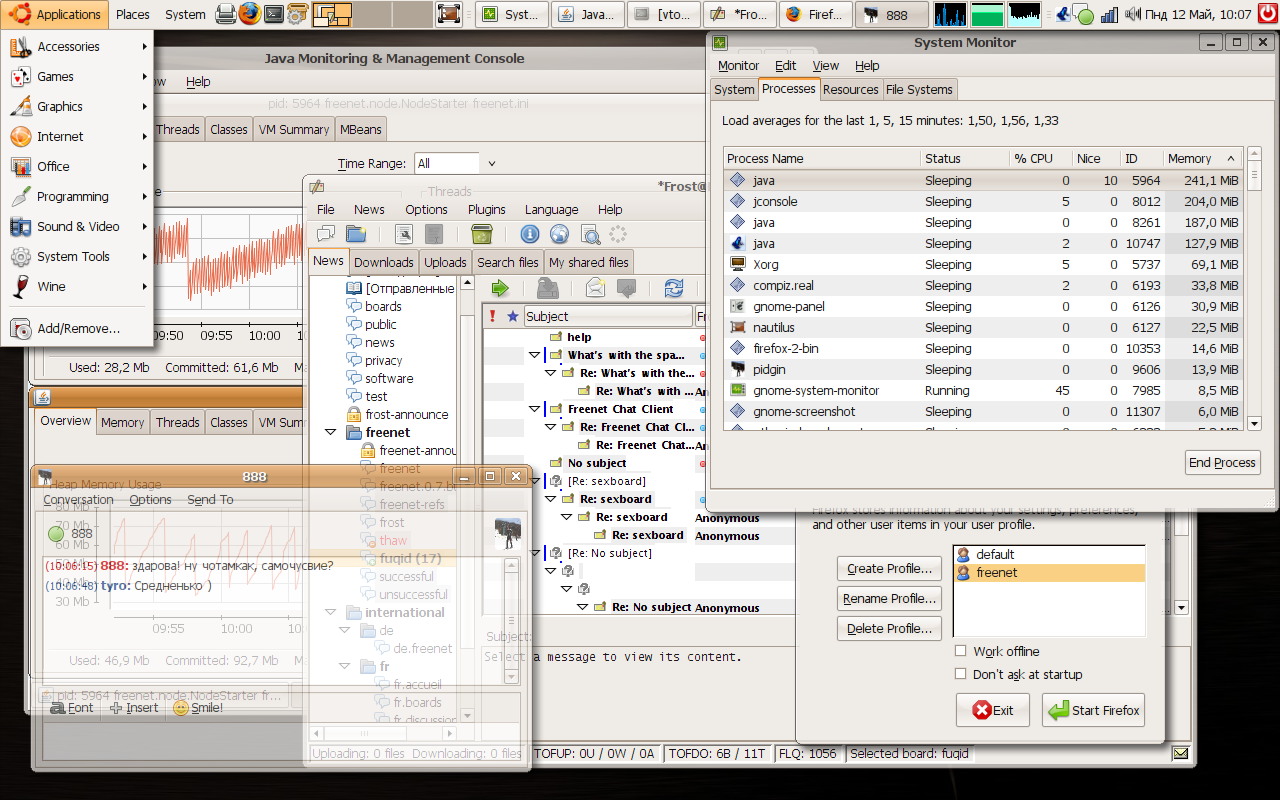Image resolution: width=1280 pixels, height=800 pixels.
Task: Click the new folder icon in Frost toolbar
Action: [356, 234]
